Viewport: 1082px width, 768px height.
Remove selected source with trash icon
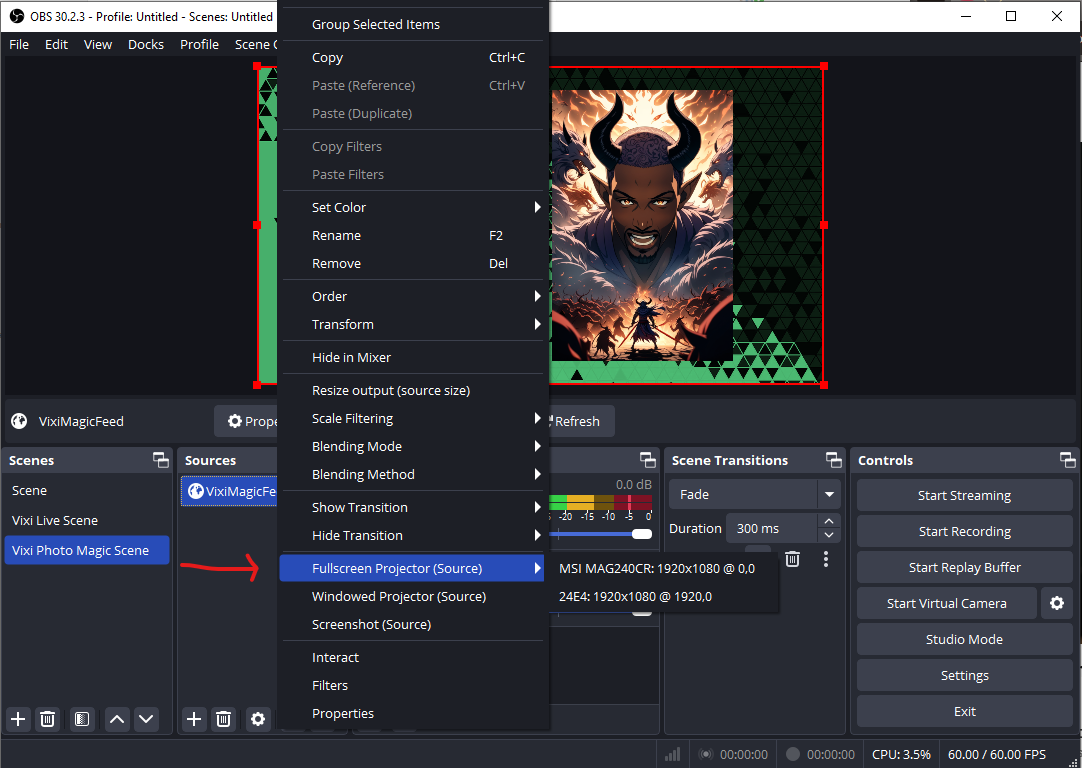pos(224,719)
